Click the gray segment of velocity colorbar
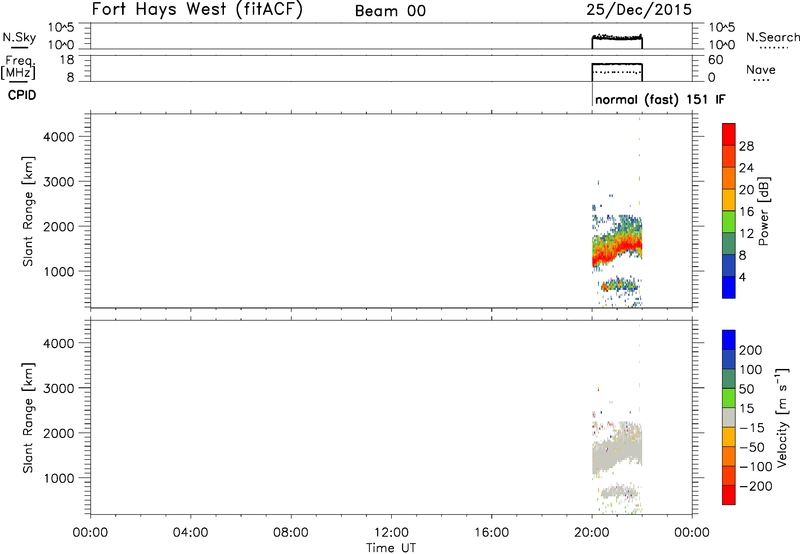This screenshot has width=800, height=554. (x=729, y=417)
